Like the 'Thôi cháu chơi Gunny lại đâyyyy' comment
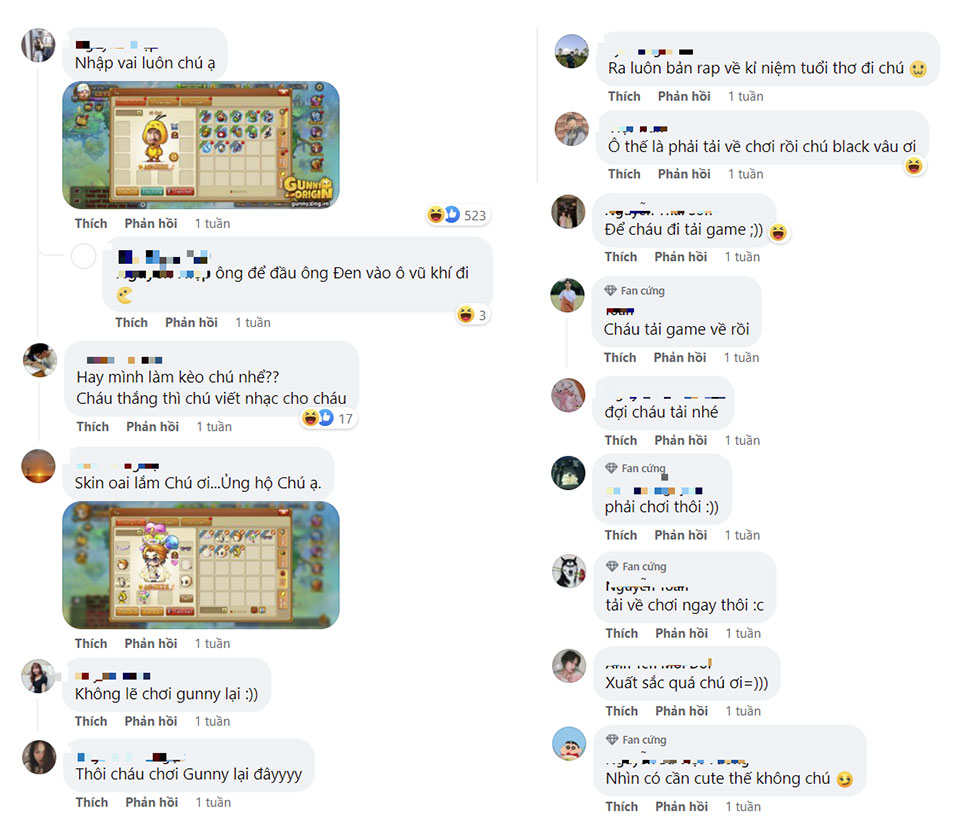The image size is (960, 829). 92,802
